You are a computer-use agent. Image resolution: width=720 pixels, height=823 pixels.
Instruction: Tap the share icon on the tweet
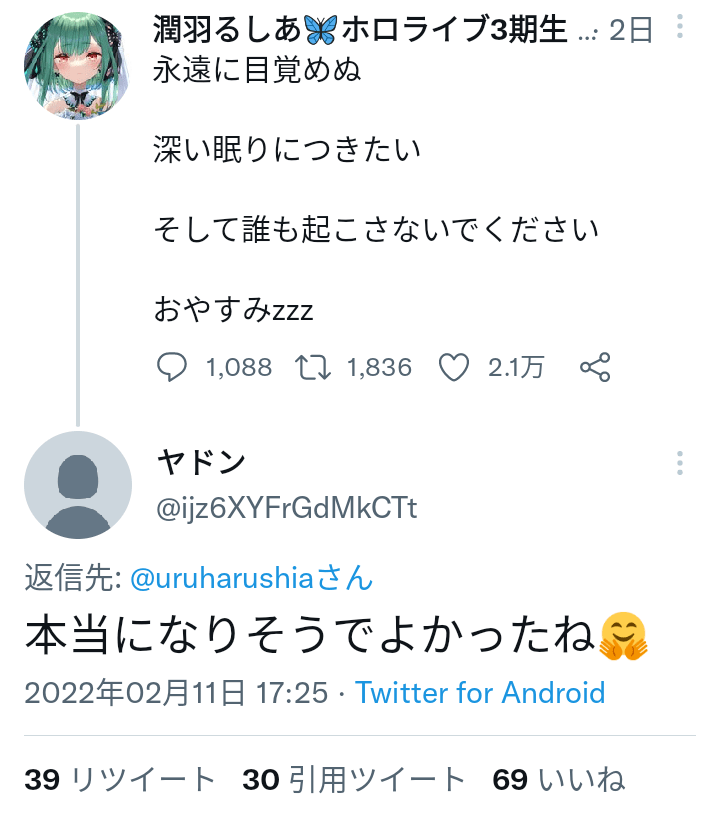click(x=595, y=368)
